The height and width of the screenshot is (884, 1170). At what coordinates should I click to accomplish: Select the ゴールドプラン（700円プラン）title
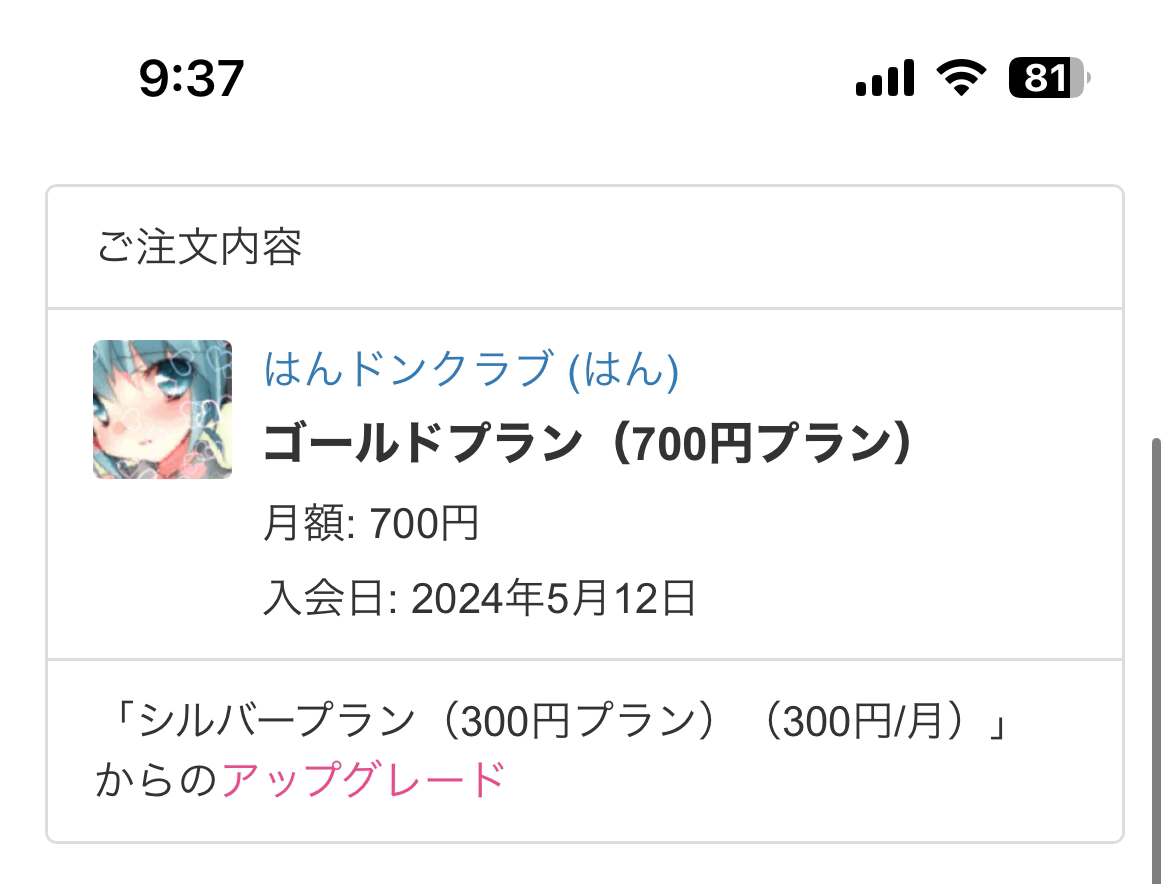588,444
